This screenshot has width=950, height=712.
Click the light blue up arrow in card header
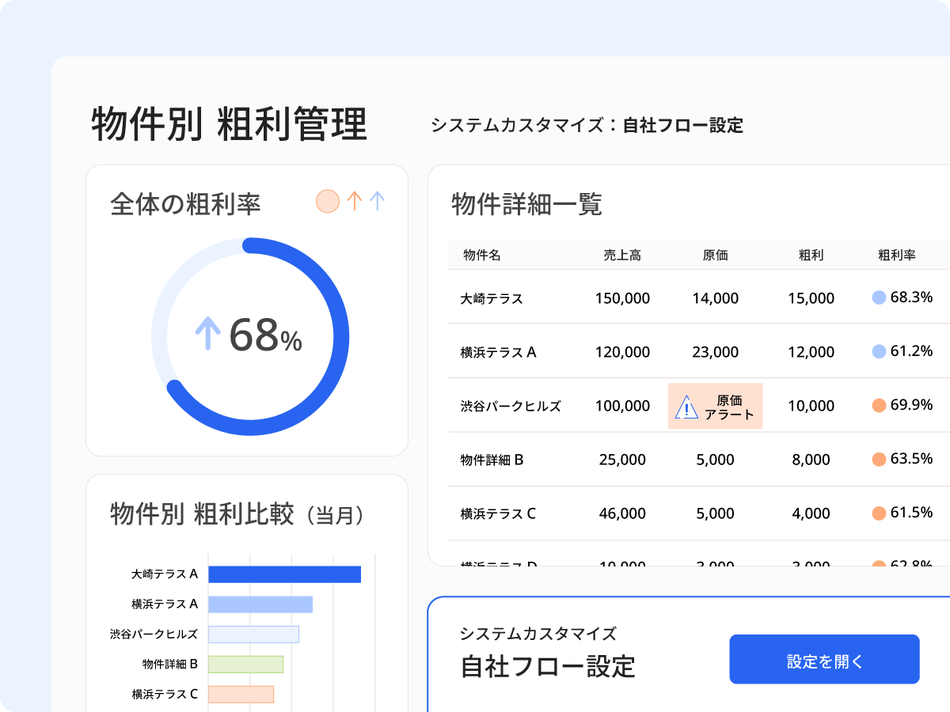[377, 201]
